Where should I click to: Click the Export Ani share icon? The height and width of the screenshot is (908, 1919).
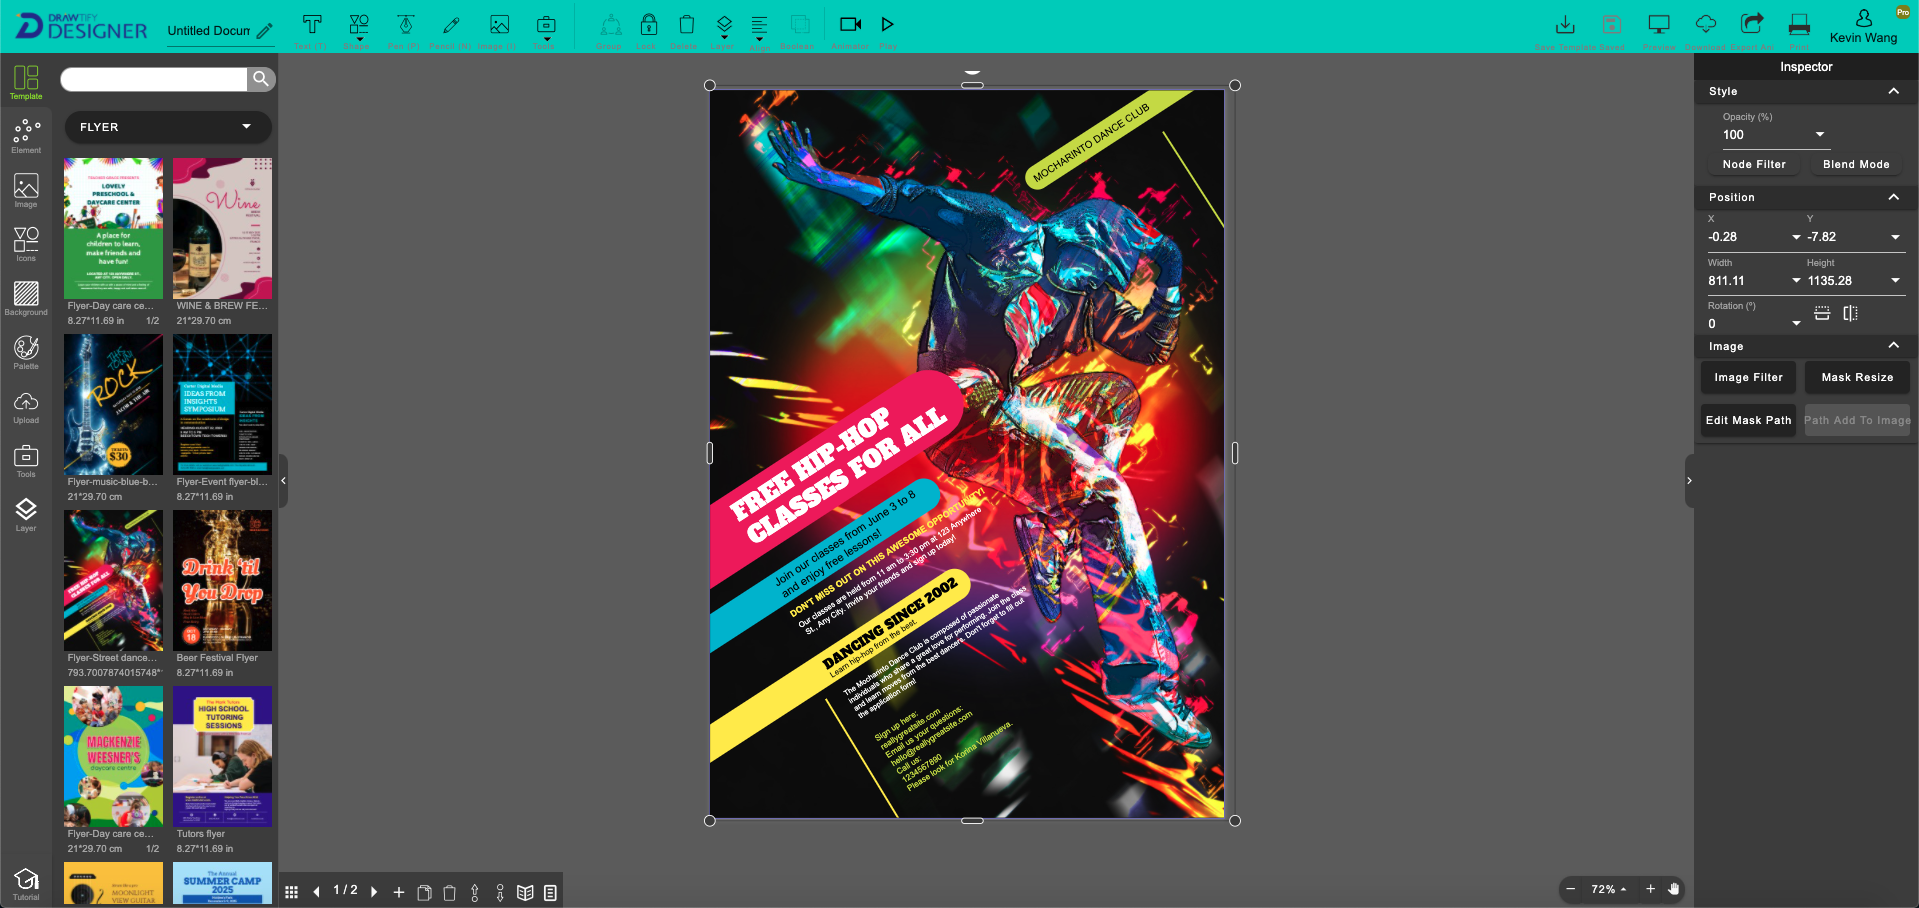point(1752,25)
